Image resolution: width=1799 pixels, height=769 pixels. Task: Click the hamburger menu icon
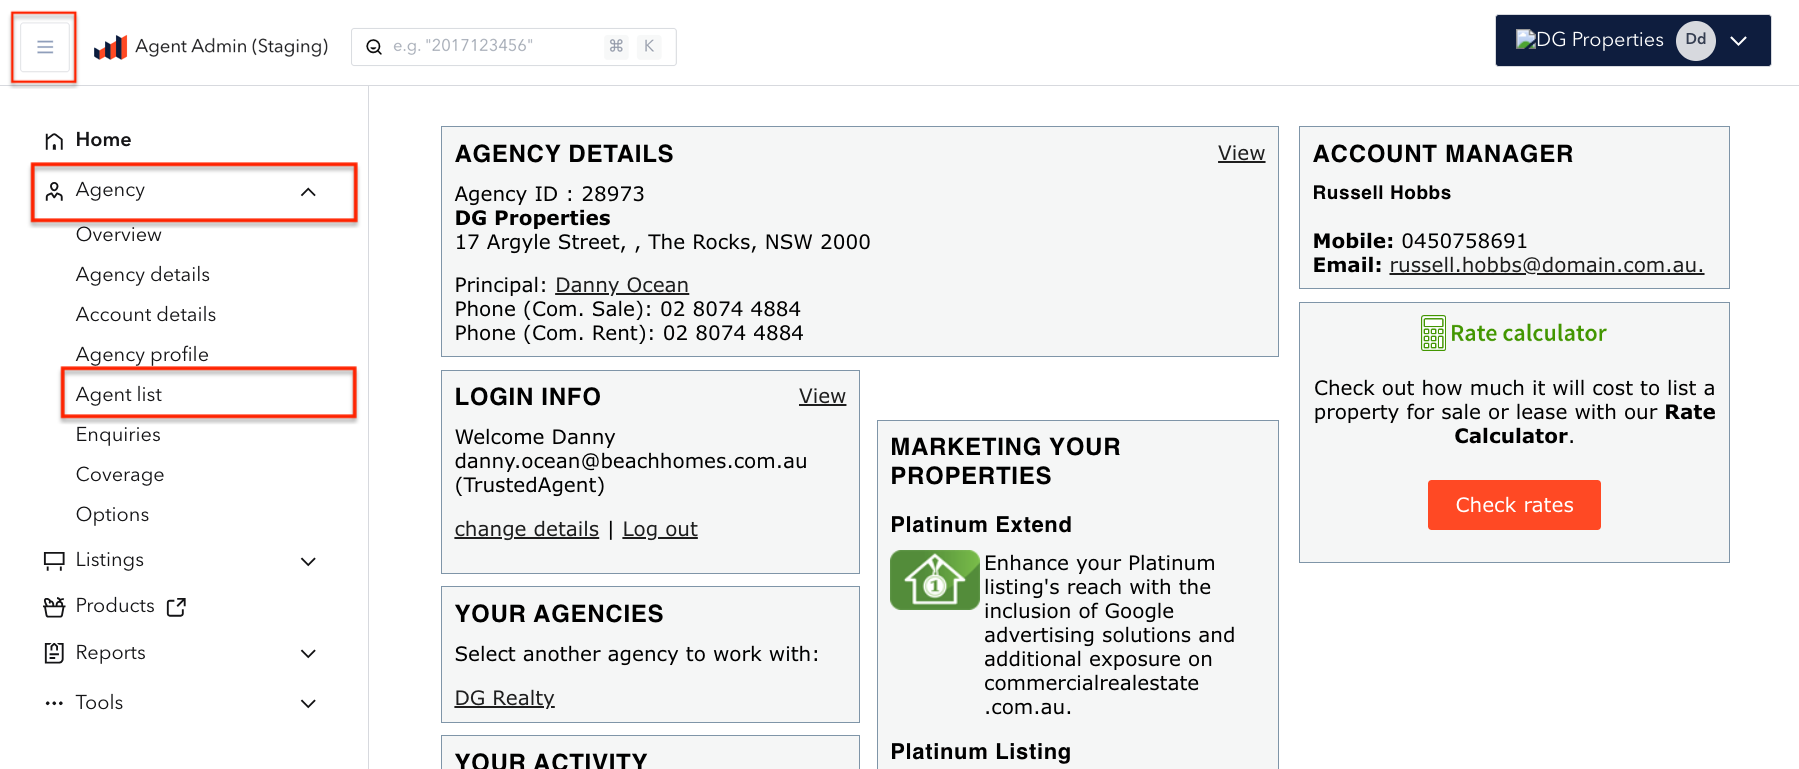pyautogui.click(x=45, y=47)
